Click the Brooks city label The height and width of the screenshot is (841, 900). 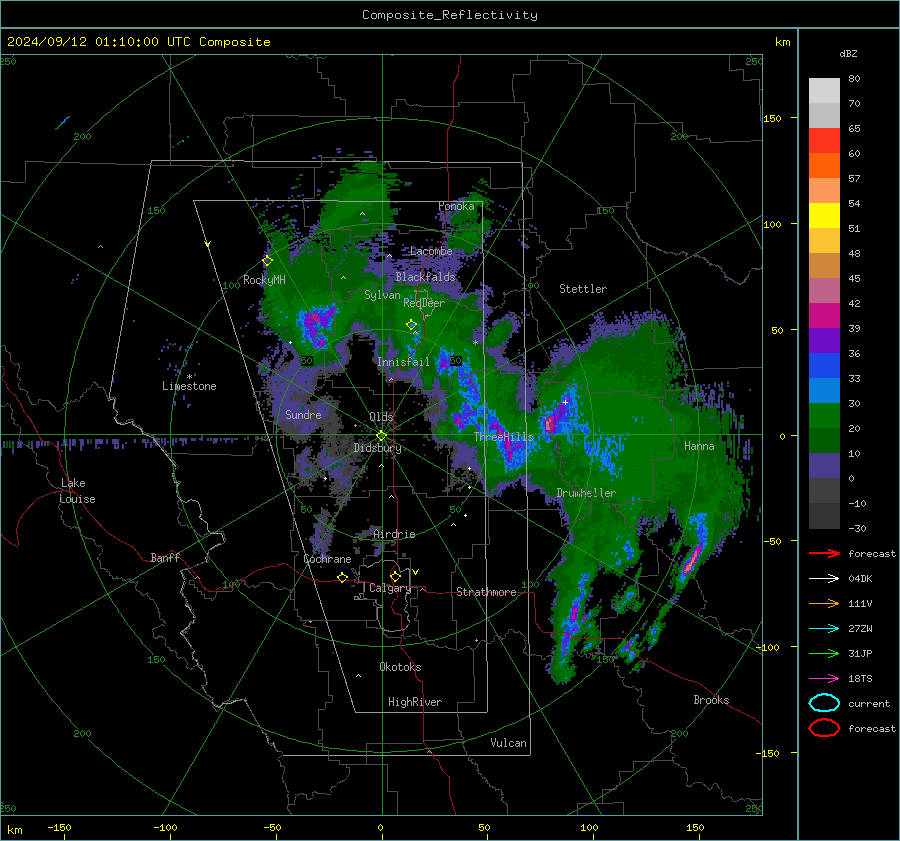[711, 700]
